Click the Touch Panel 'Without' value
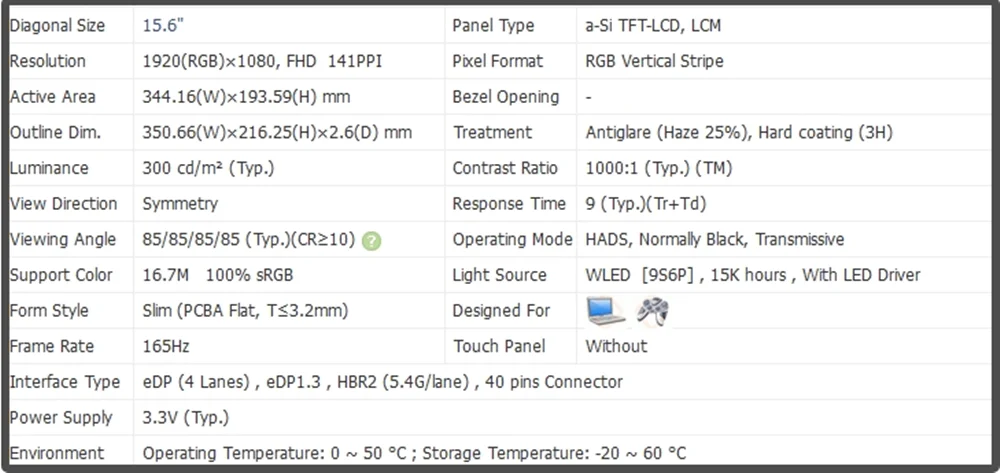Screen dimensions: 1000x473 coord(616,347)
